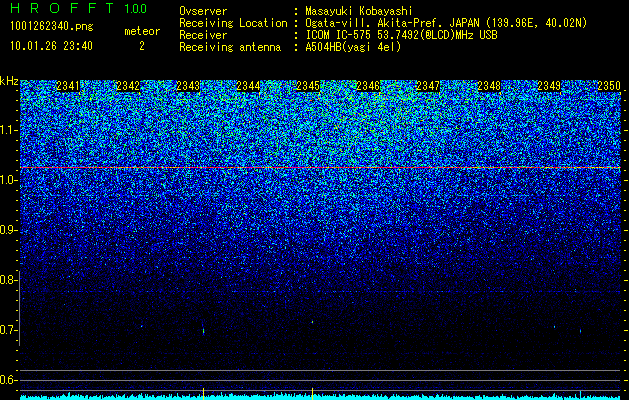Select the observer name Masayuki Kobayashi
Screen dimensions: 629x400
click(359, 12)
